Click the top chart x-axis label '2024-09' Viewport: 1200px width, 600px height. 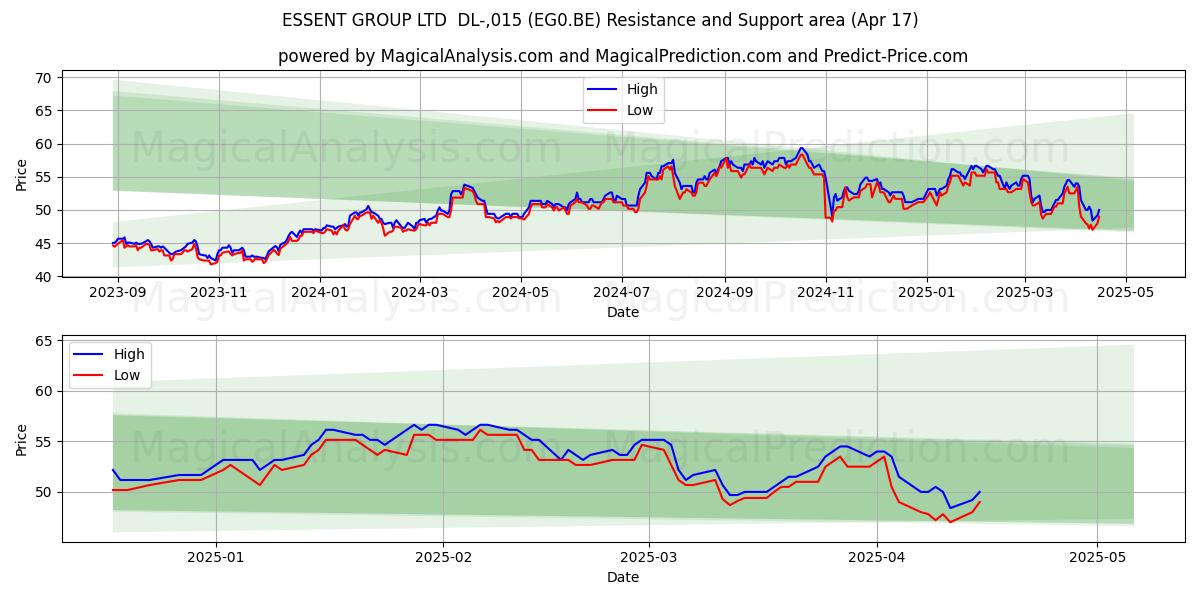pyautogui.click(x=724, y=293)
